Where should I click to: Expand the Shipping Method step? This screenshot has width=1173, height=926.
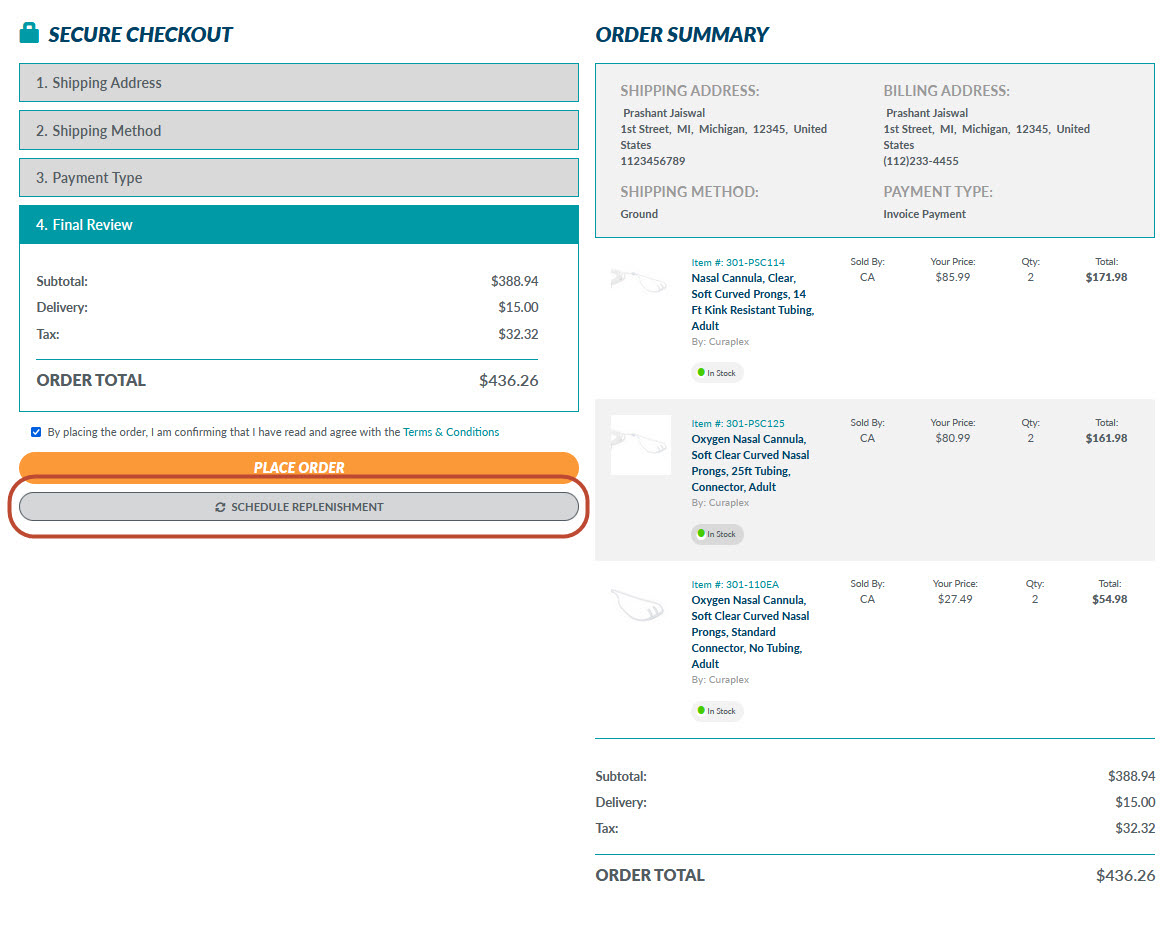(298, 131)
